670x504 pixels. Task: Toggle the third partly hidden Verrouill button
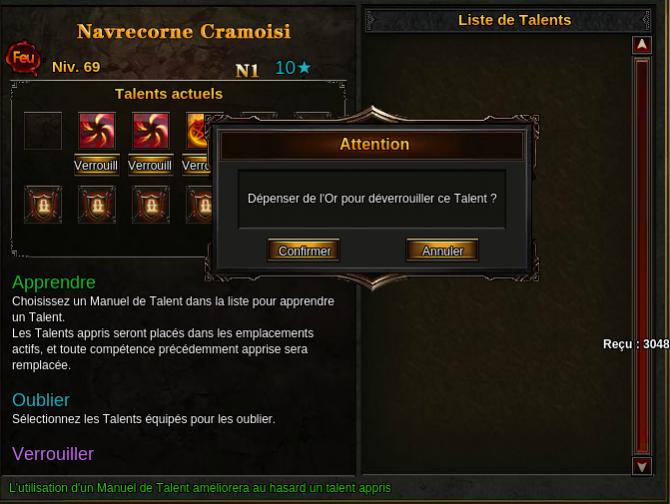coord(196,165)
